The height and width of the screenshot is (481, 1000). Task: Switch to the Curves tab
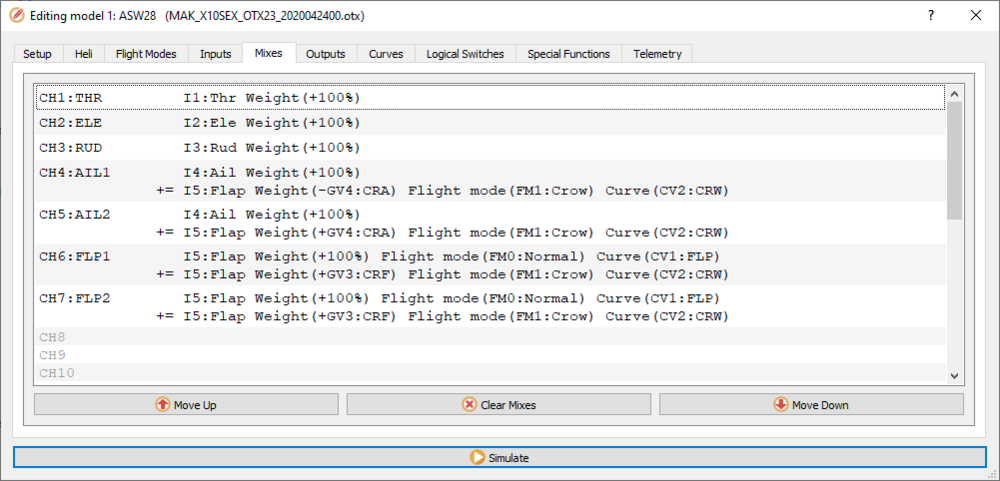tap(386, 54)
